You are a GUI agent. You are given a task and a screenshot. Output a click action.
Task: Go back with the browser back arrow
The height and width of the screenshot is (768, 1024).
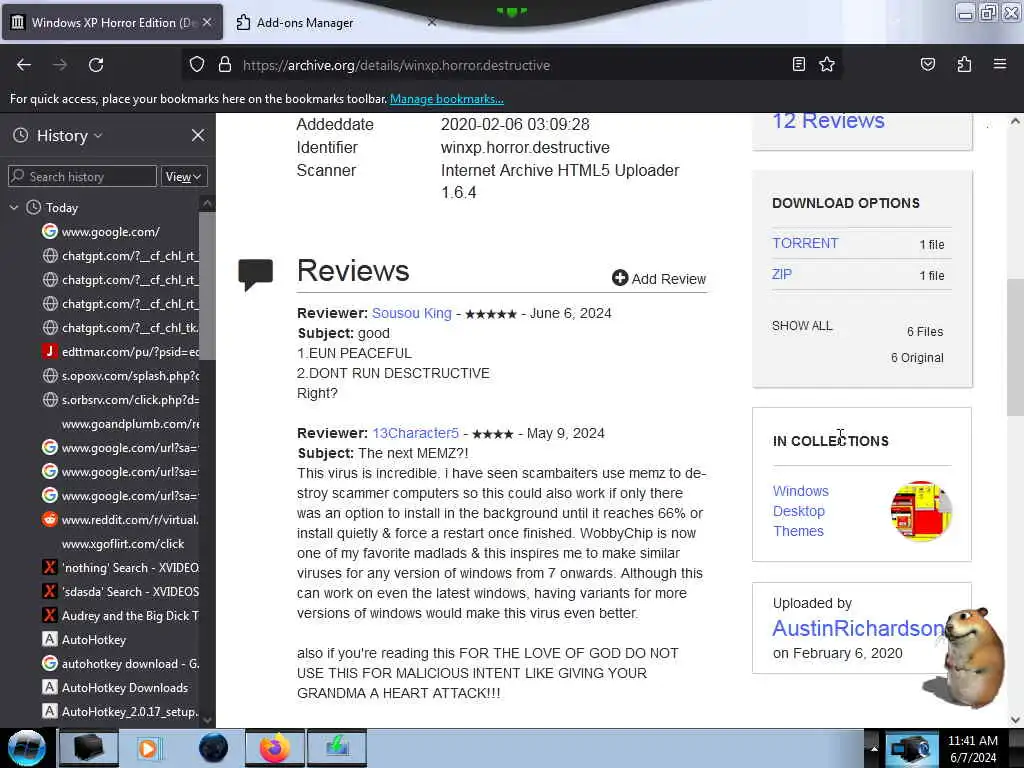click(24, 65)
